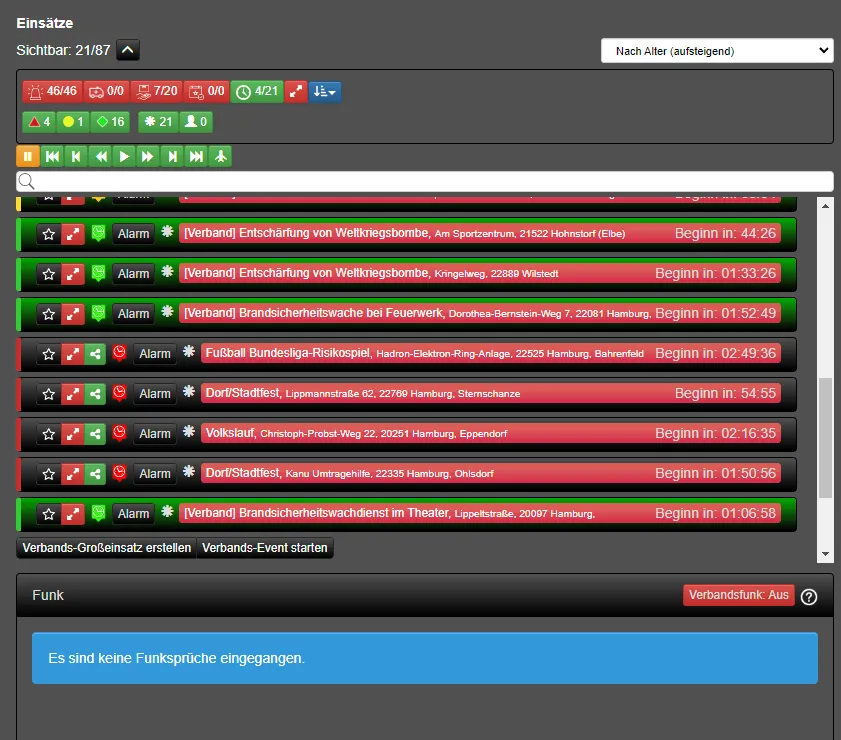Screen dimensions: 841x740
Task: Click Verbands-Großeinsatz erstellen button
Action: click(x=106, y=548)
